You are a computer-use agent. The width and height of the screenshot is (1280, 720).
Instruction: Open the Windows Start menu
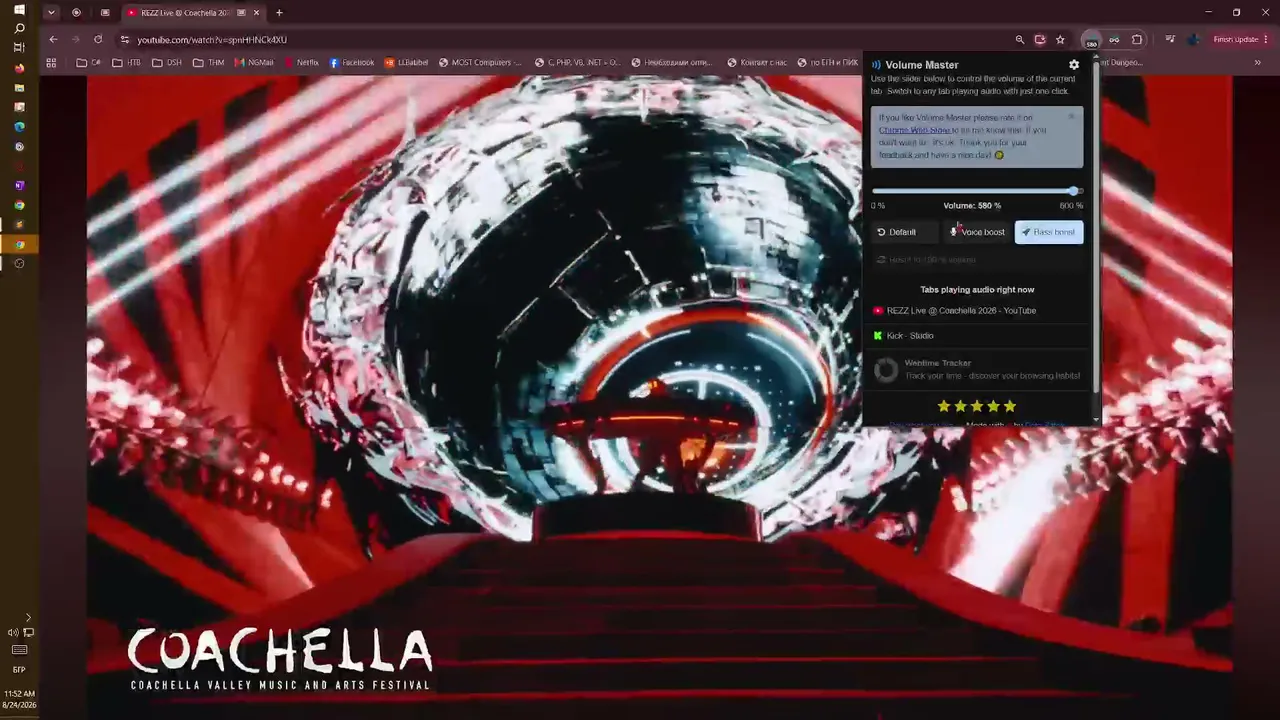[19, 10]
